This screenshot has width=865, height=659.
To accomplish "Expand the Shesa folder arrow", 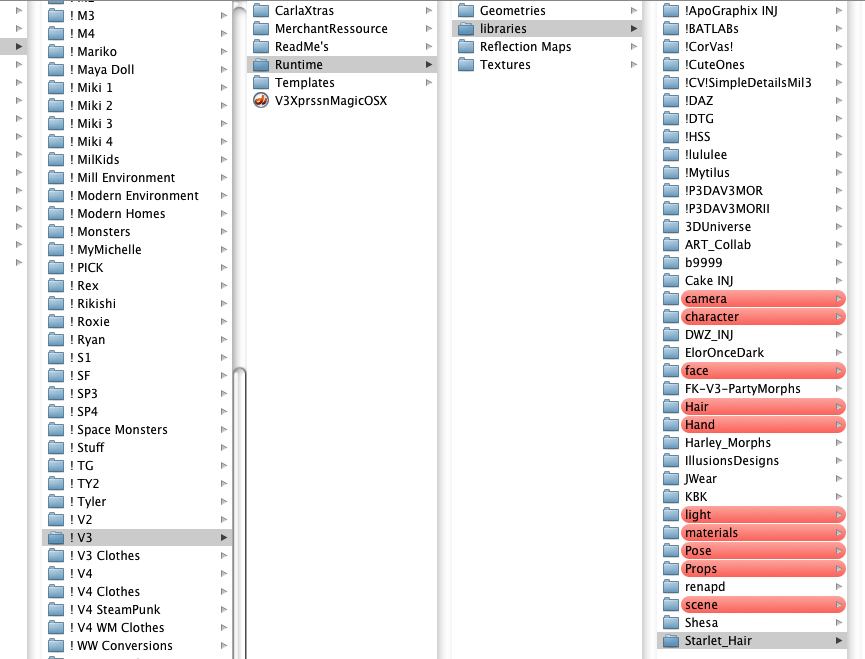I will pyautogui.click(x=839, y=623).
